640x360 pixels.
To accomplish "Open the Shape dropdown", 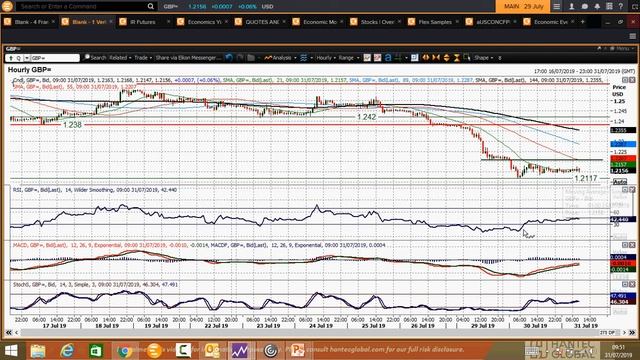I will tap(484, 58).
